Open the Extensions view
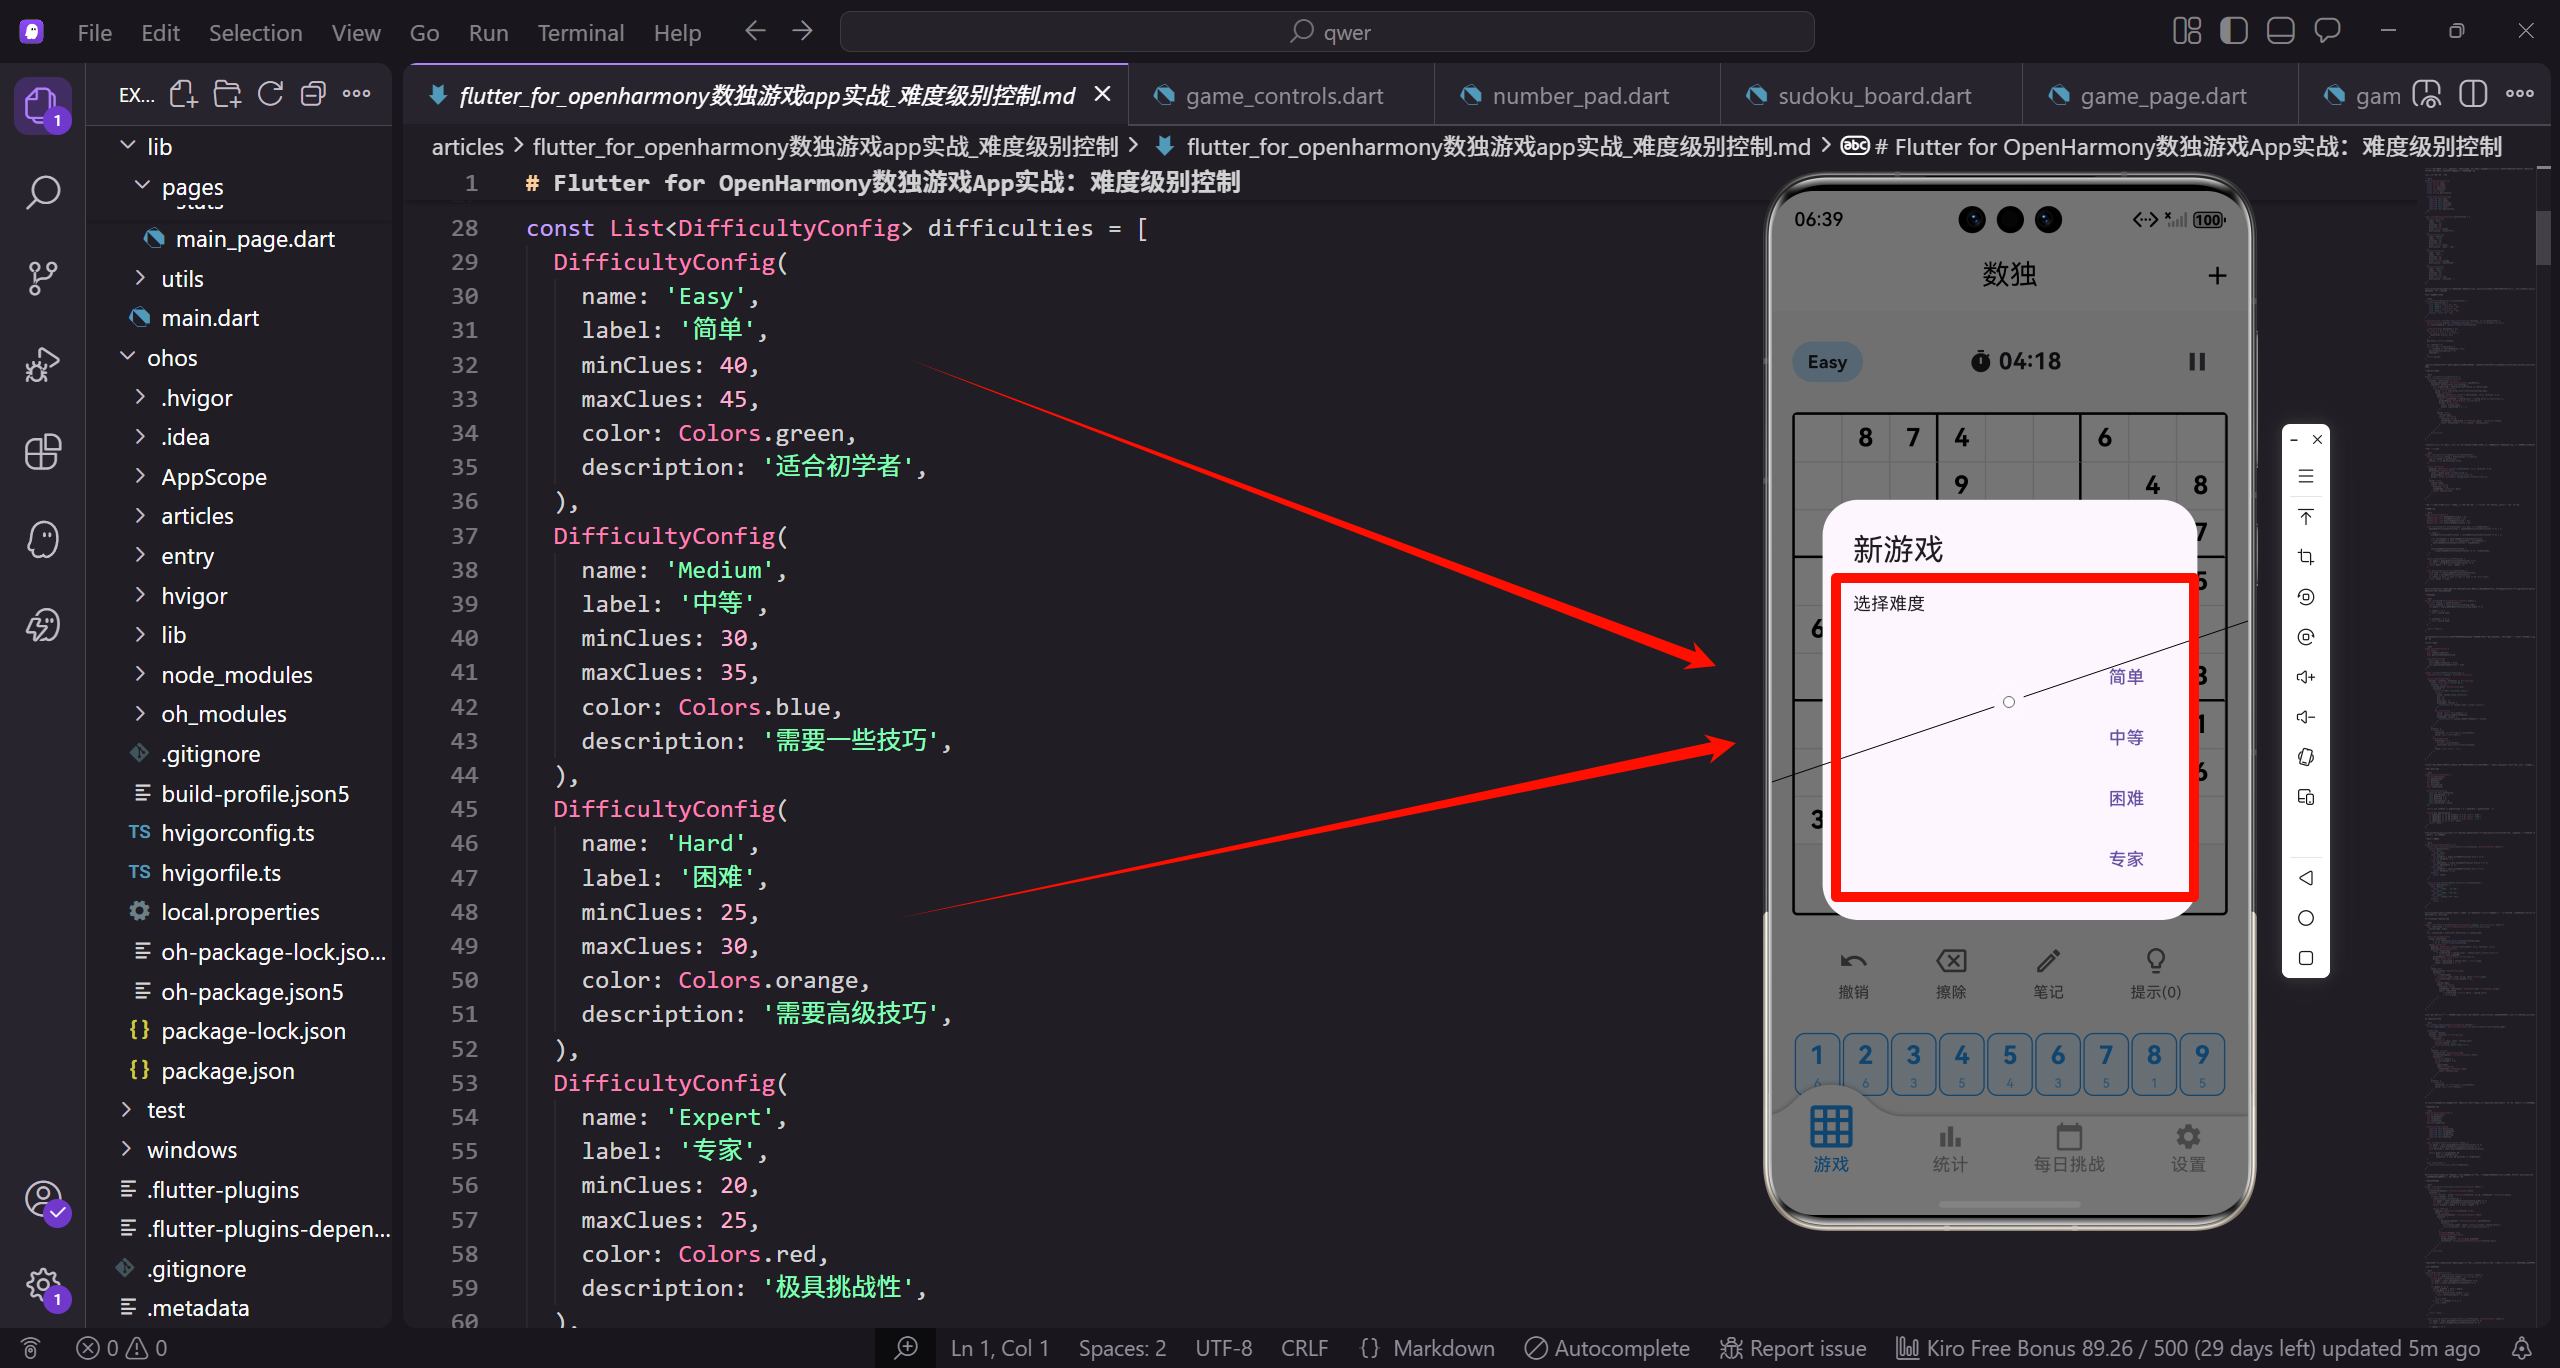The height and width of the screenshot is (1368, 2560). 42,452
